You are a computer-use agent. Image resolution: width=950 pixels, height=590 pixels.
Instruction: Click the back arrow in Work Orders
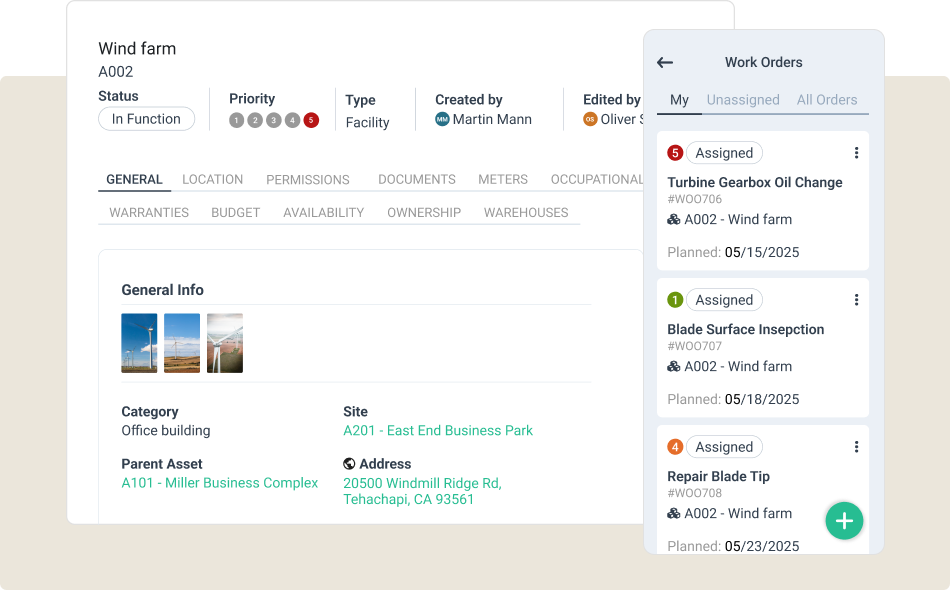[x=665, y=63]
